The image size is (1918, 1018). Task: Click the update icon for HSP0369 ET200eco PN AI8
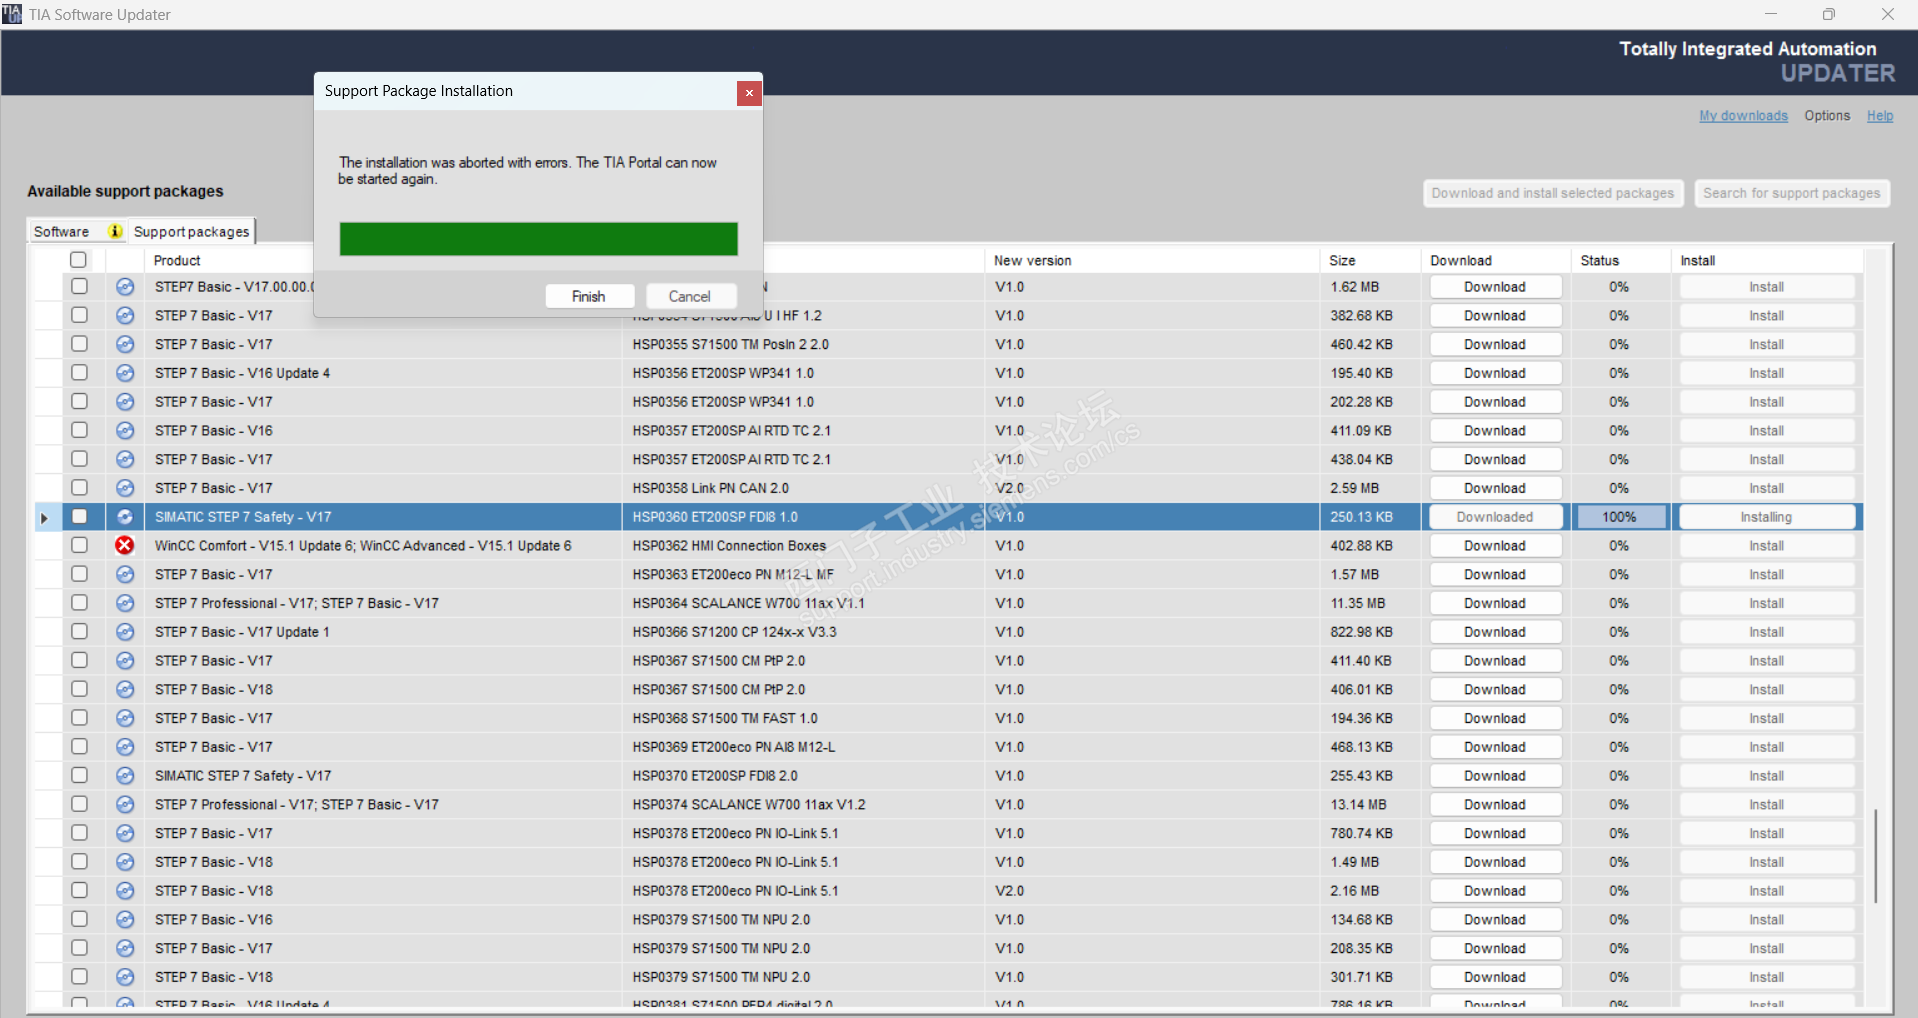(125, 747)
